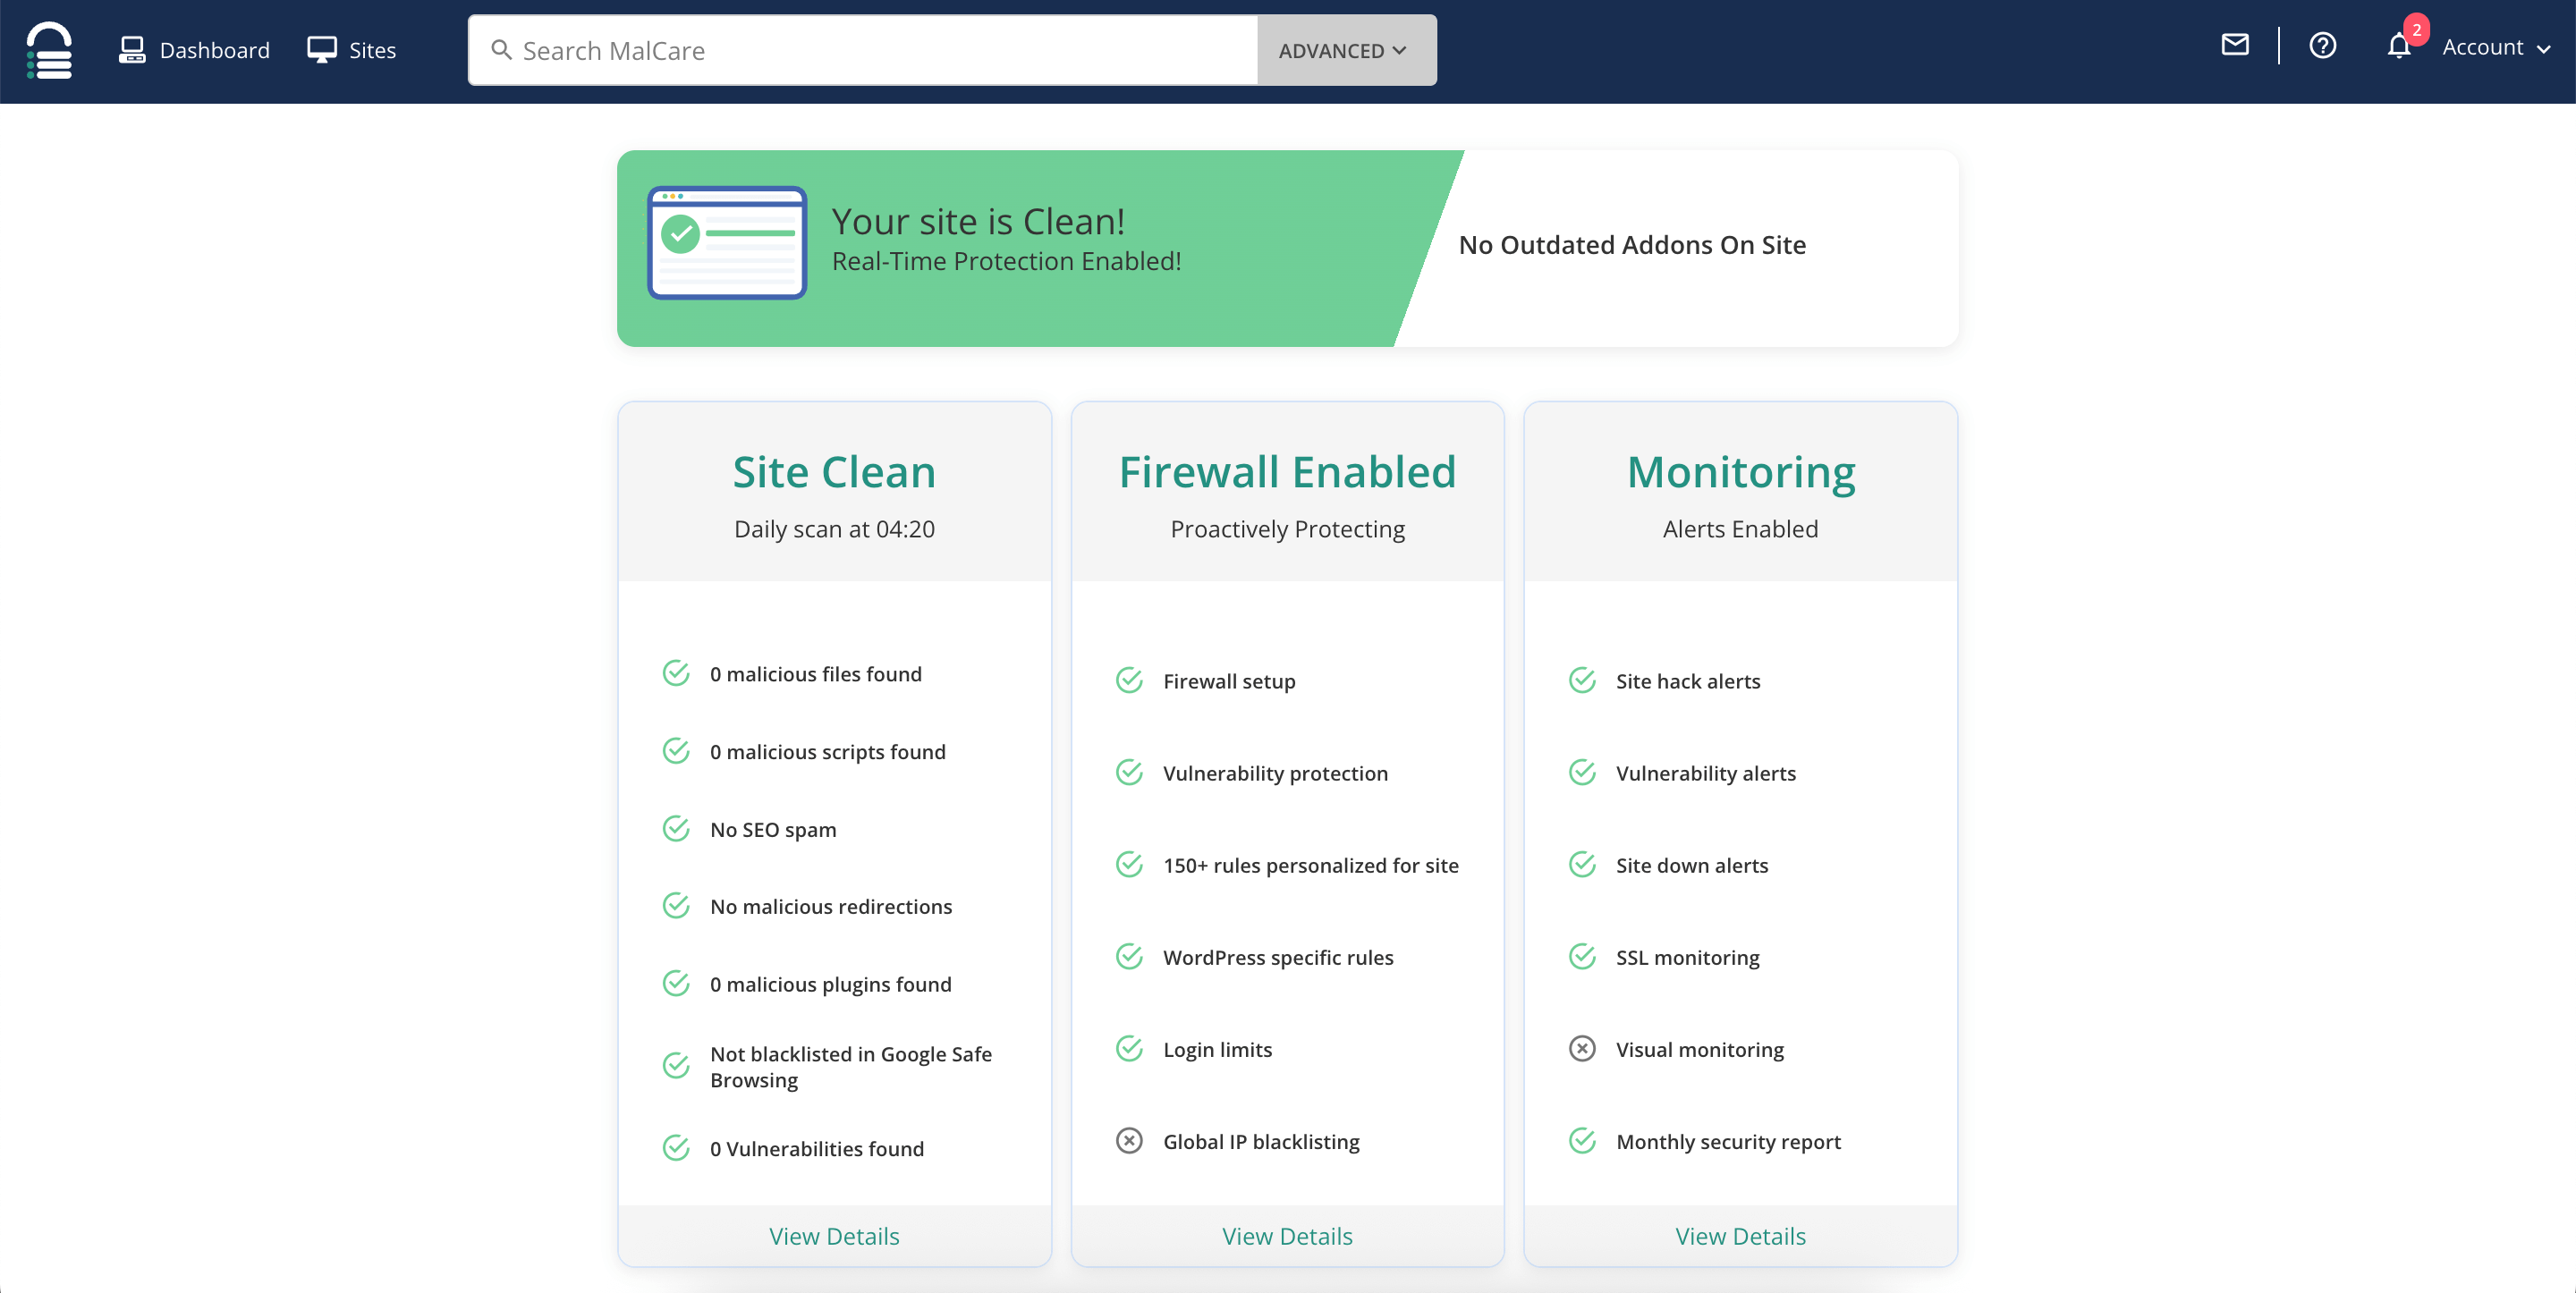
Task: Click the Sites monitor icon
Action: click(322, 50)
